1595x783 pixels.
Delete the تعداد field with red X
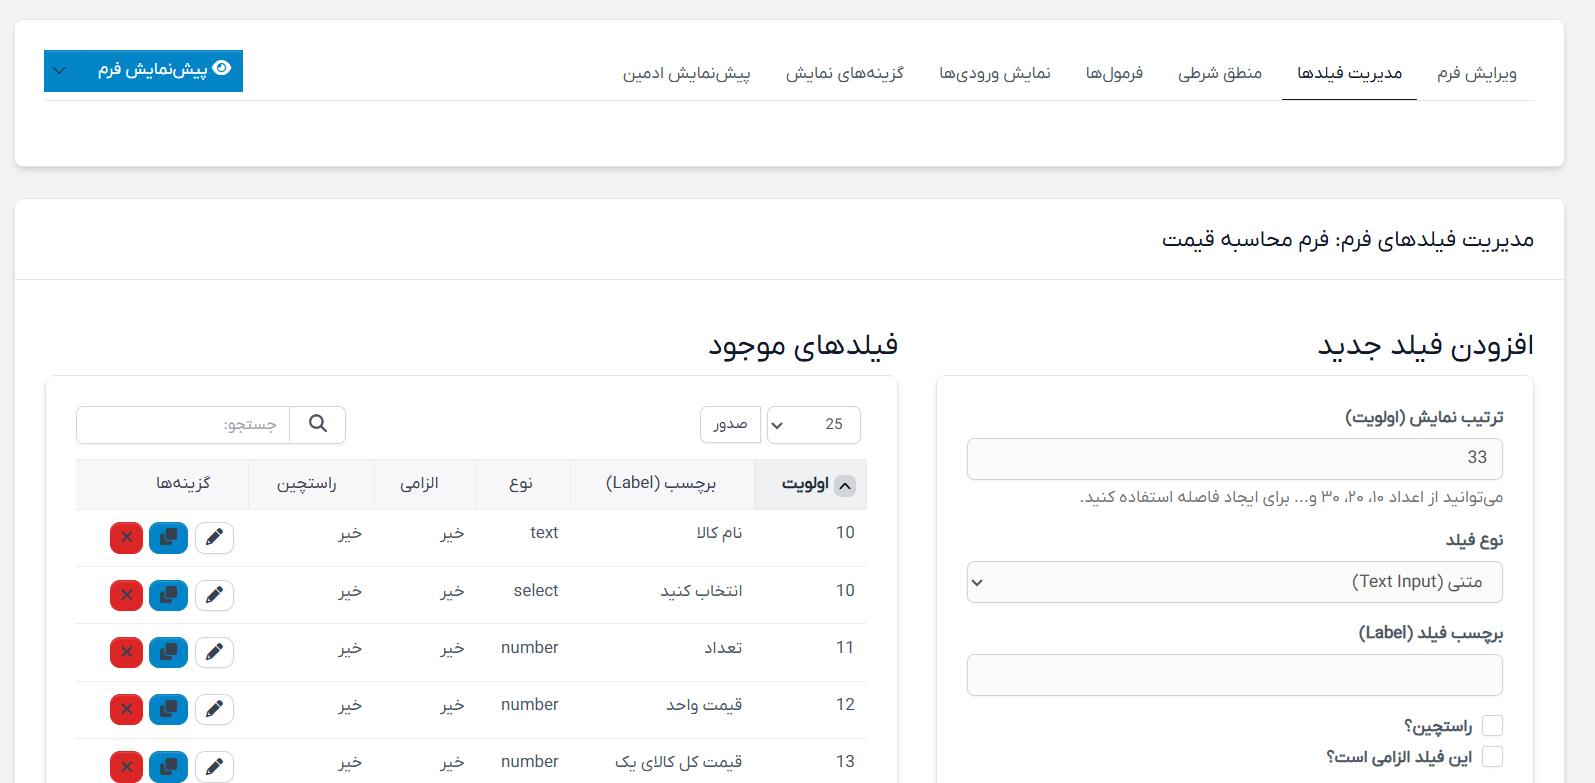point(127,652)
